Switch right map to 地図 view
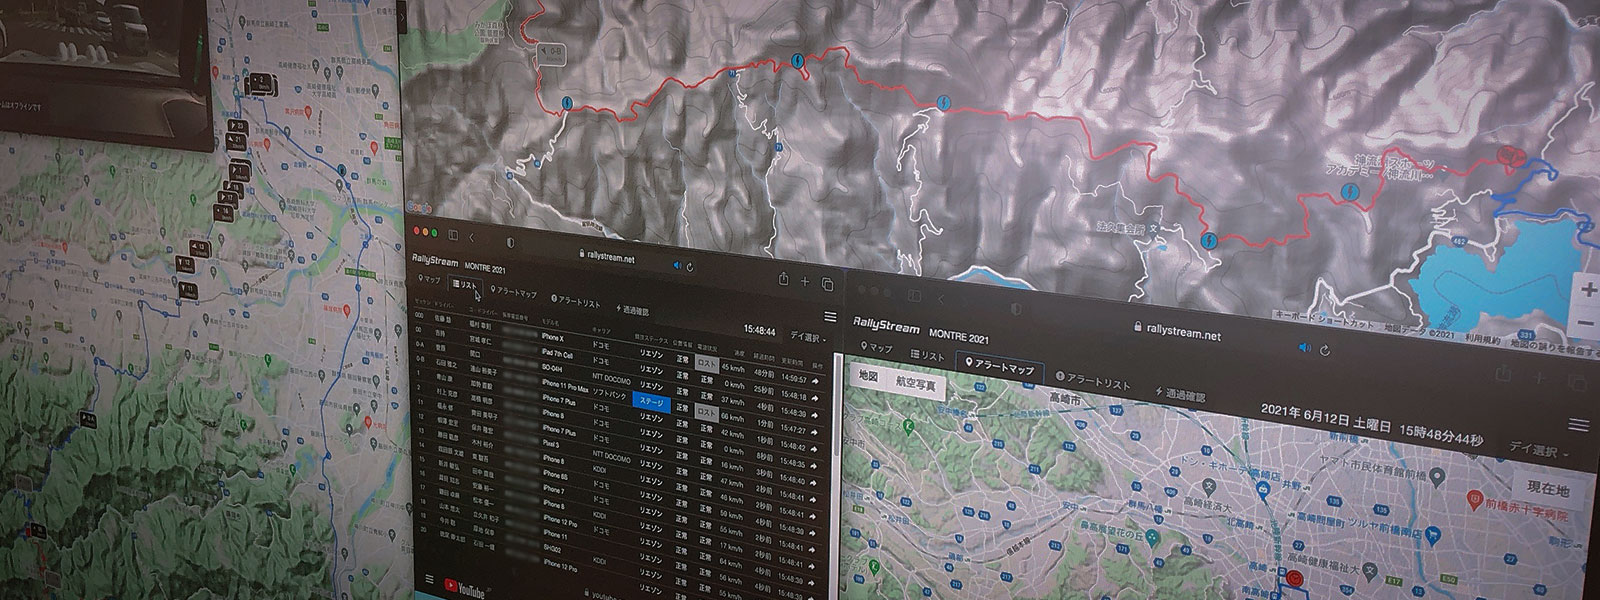Viewport: 1600px width, 600px height. tap(868, 375)
